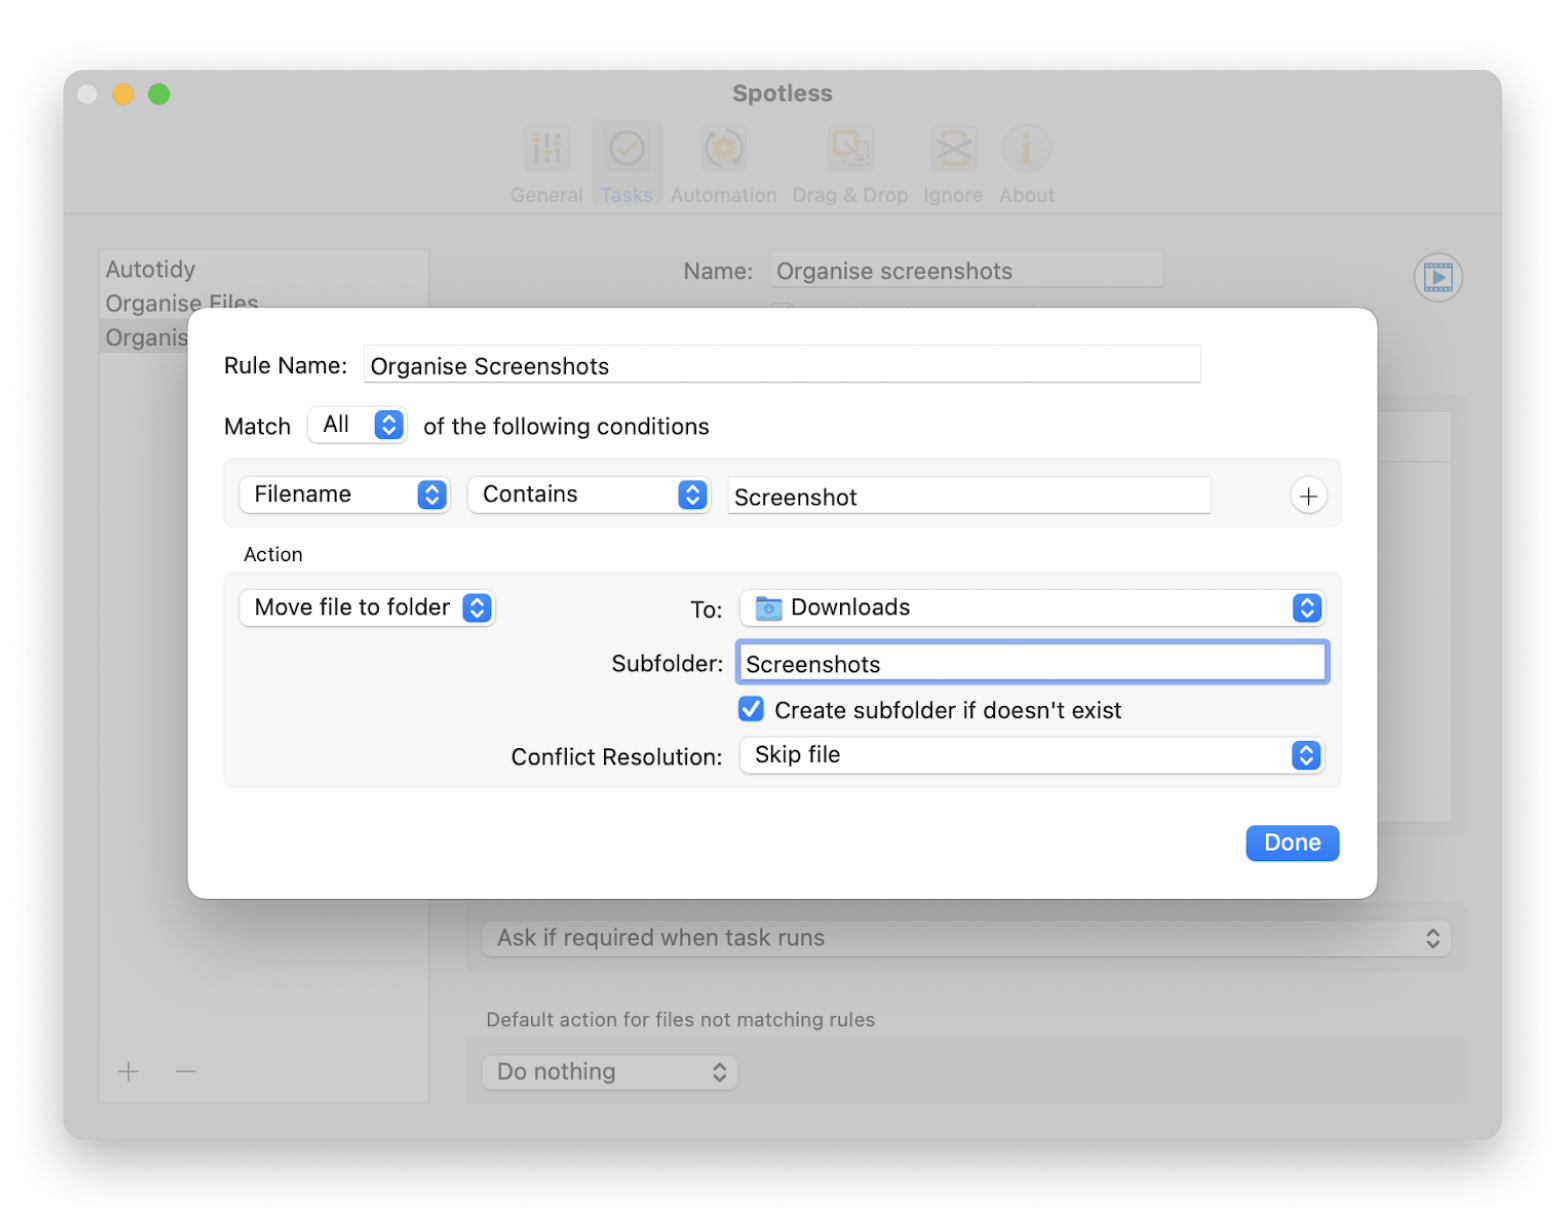The width and height of the screenshot is (1560, 1232).
Task: Click the task Name field Organise screenshots
Action: click(x=966, y=270)
